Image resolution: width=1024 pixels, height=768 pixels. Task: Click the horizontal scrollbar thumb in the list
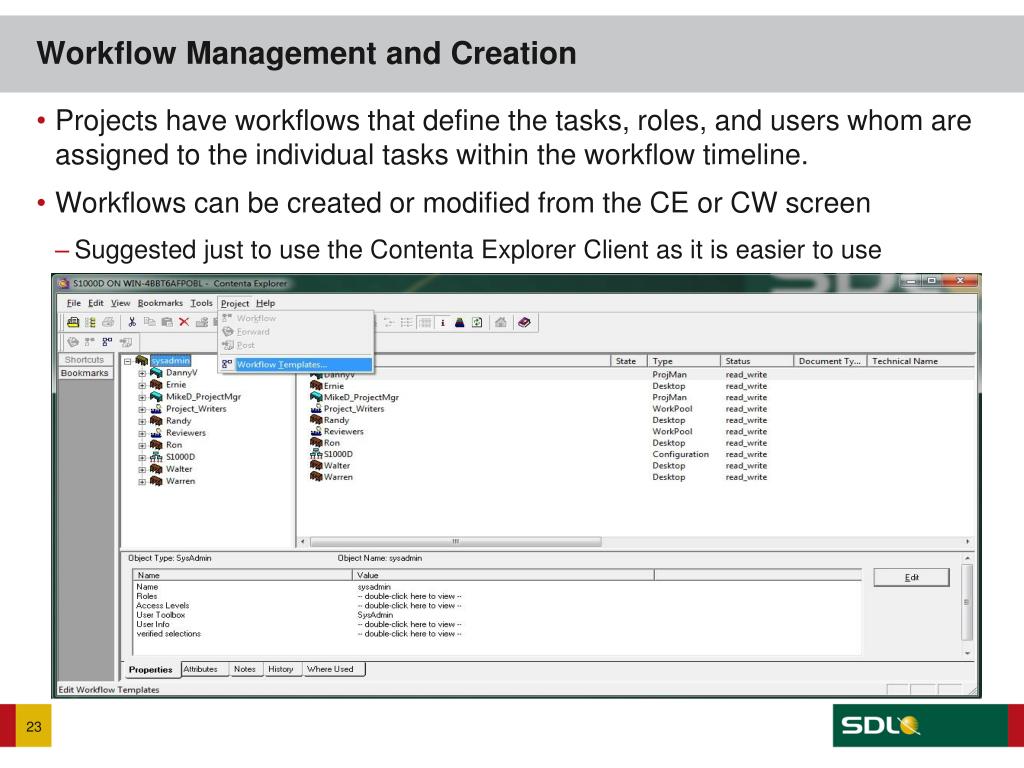click(455, 541)
